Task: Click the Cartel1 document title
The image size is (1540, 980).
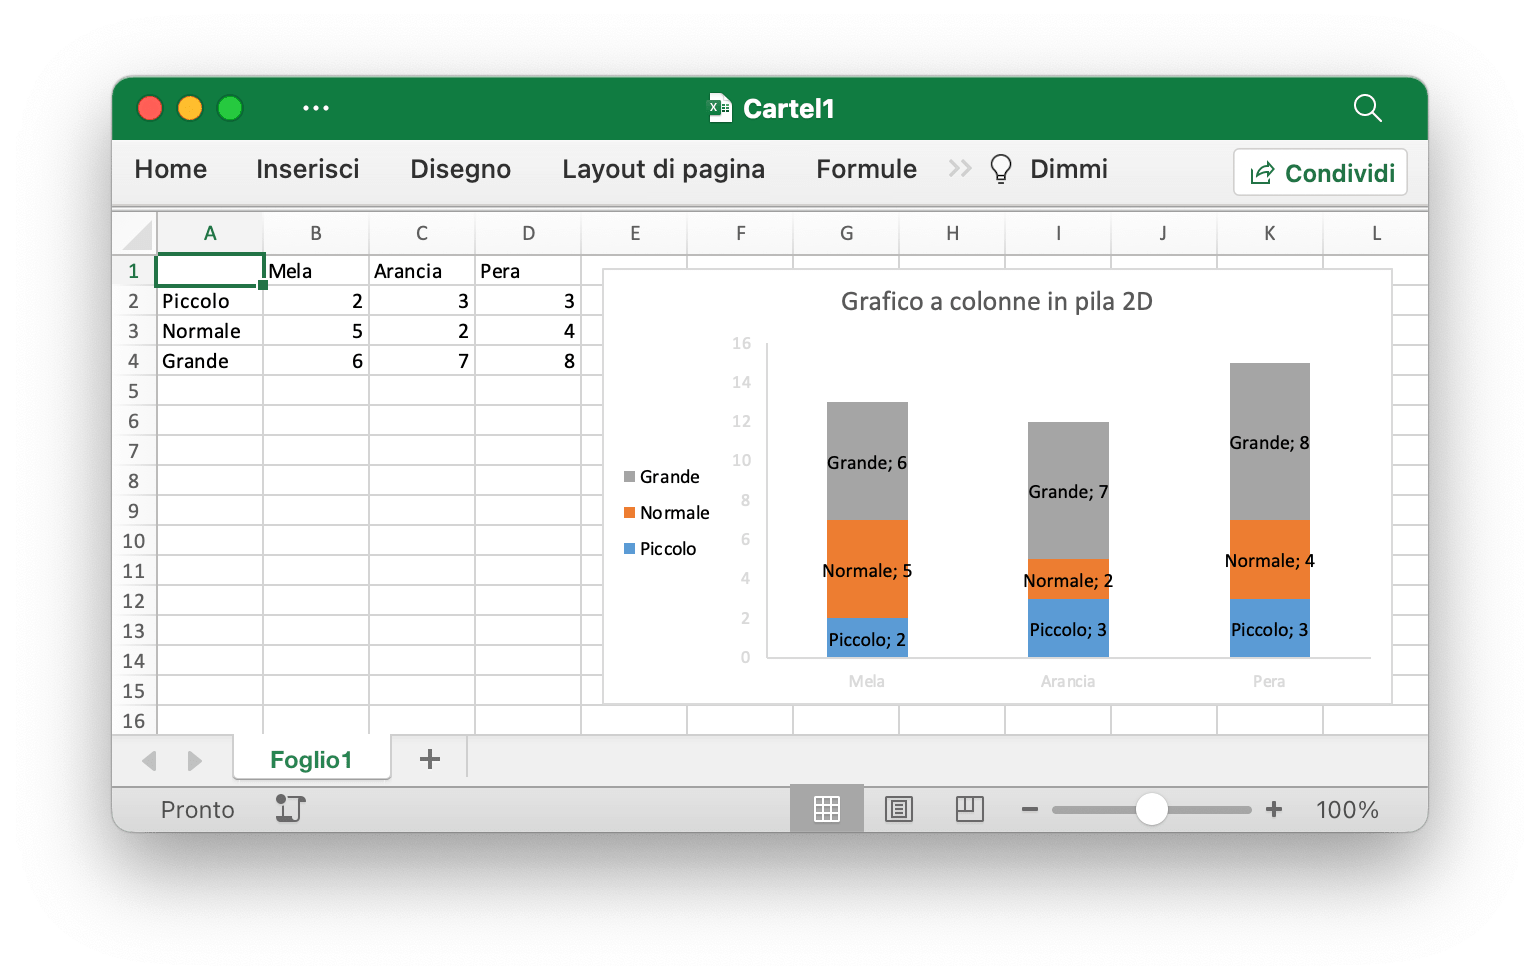Action: 789,108
